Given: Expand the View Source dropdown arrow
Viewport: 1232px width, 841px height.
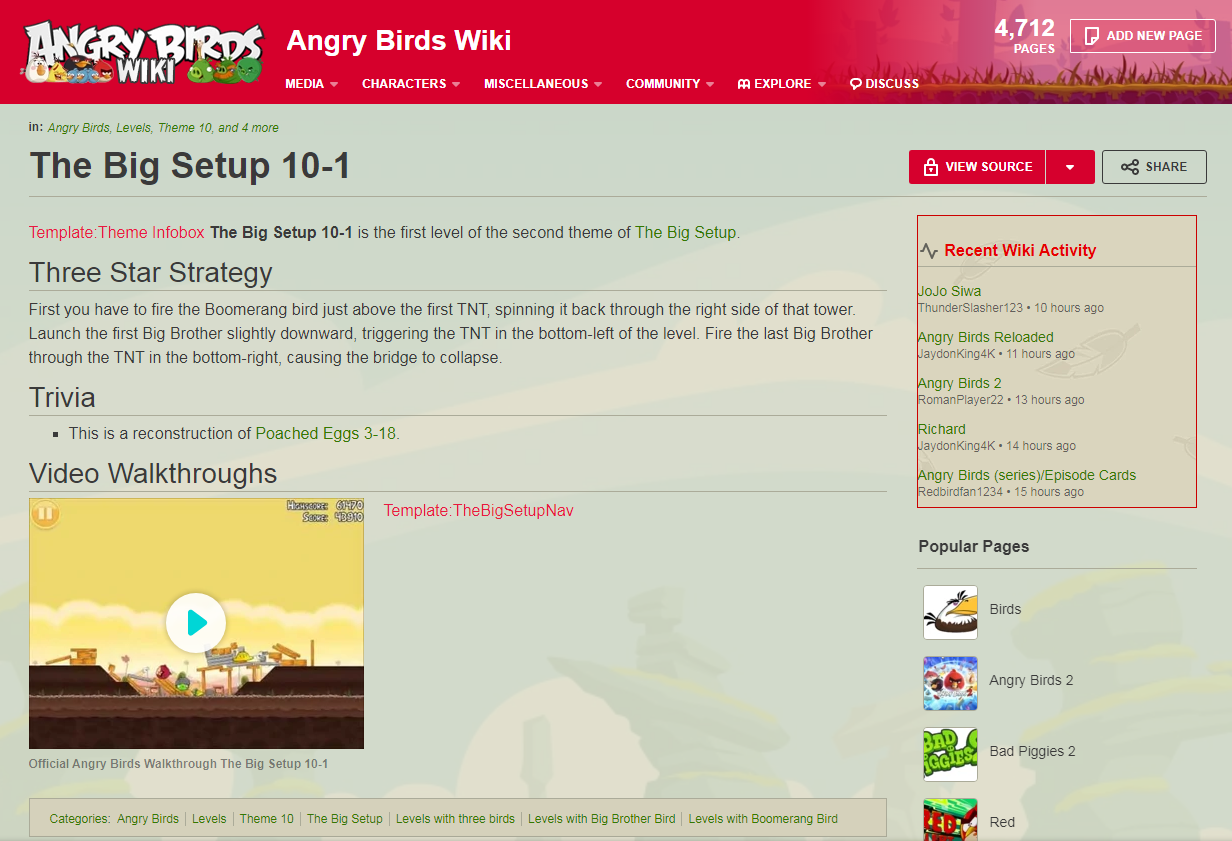Looking at the screenshot, I should coord(1070,167).
